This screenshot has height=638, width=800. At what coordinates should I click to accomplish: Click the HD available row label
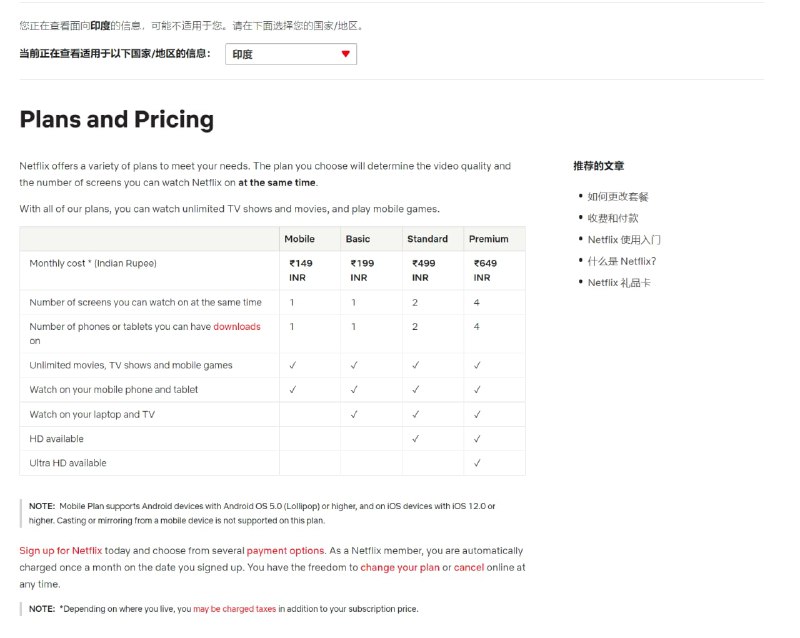(56, 439)
